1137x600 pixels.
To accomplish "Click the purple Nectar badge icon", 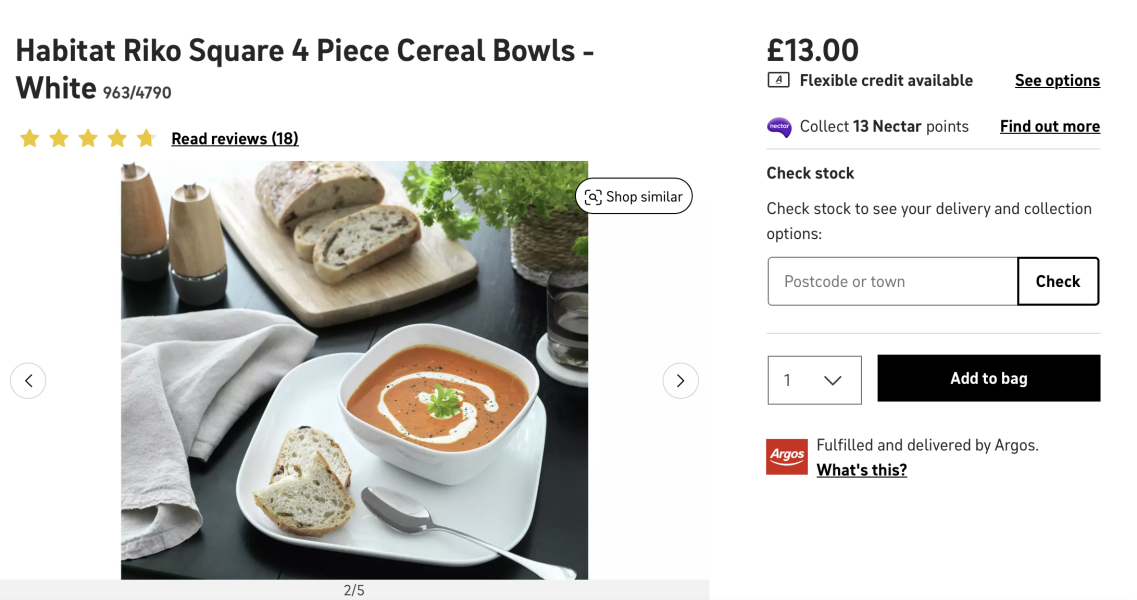I will click(777, 127).
